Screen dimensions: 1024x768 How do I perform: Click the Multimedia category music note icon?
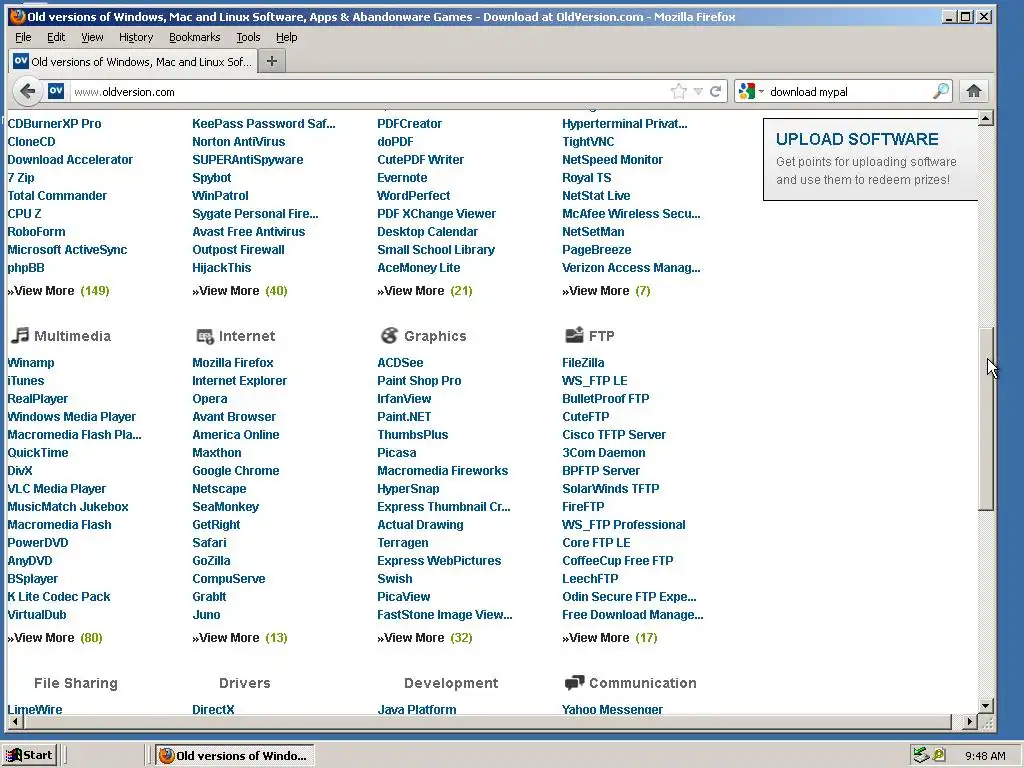pyautogui.click(x=20, y=336)
